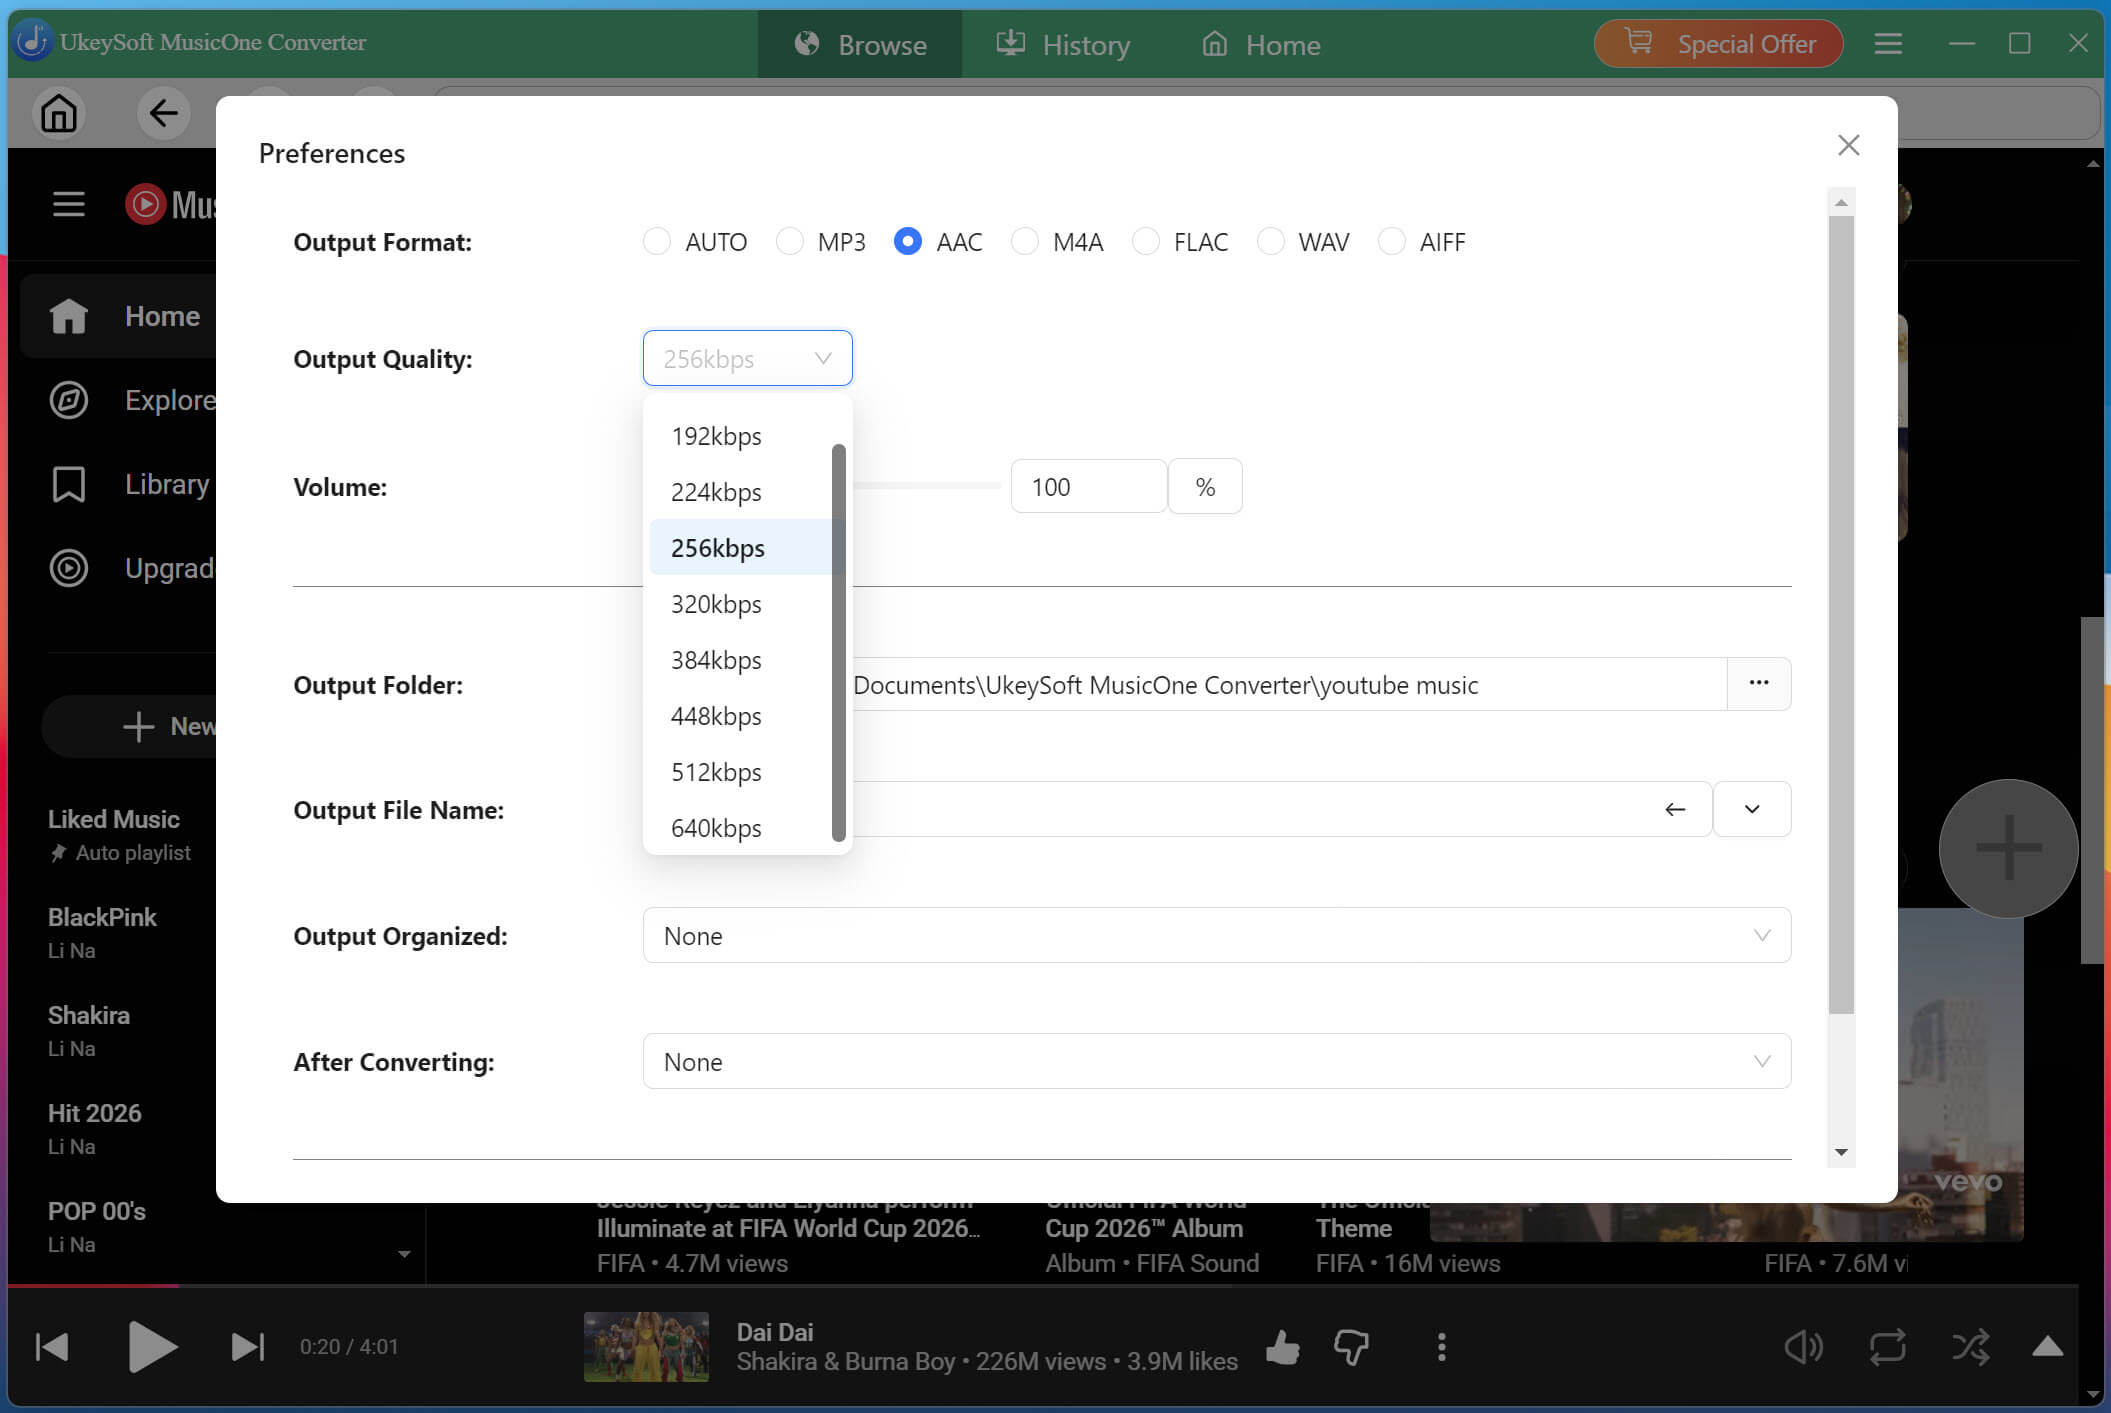Click the left arrow in Output File Name

coord(1675,809)
